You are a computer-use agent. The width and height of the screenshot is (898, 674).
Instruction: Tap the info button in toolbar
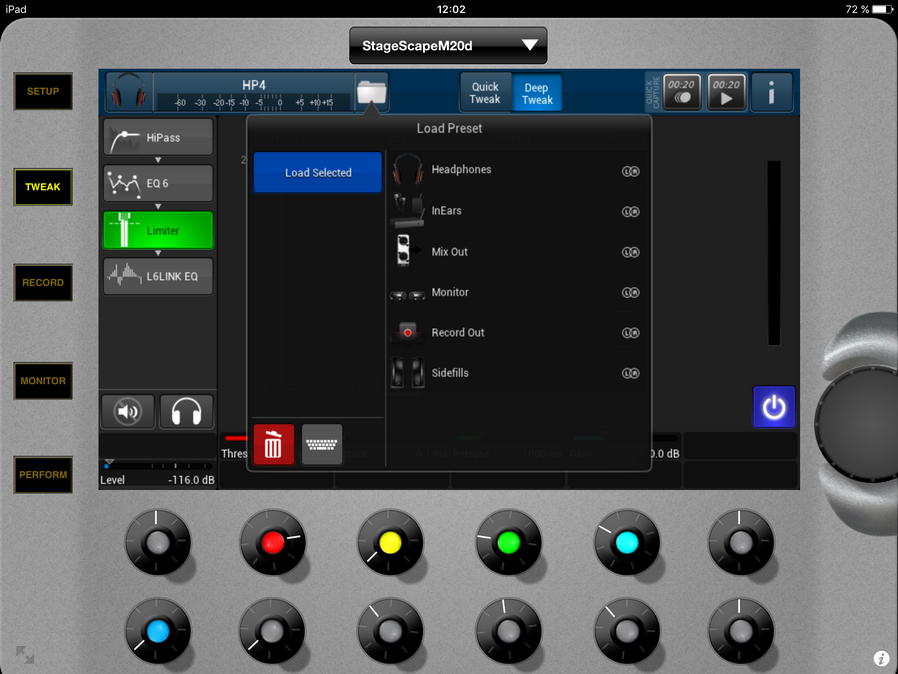pos(771,93)
